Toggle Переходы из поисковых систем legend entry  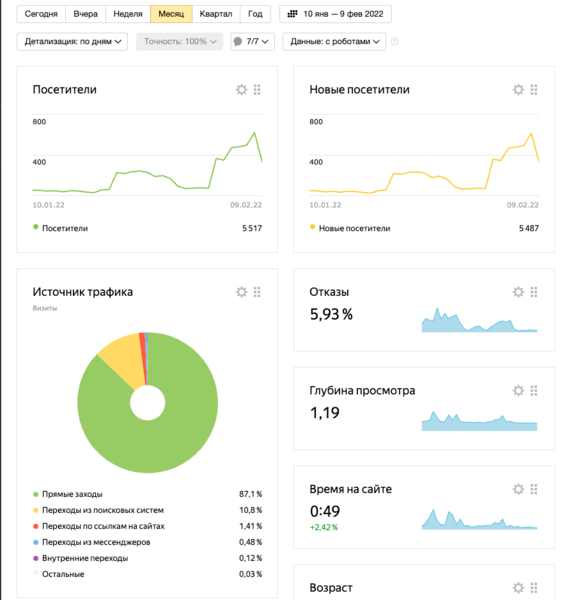98,510
